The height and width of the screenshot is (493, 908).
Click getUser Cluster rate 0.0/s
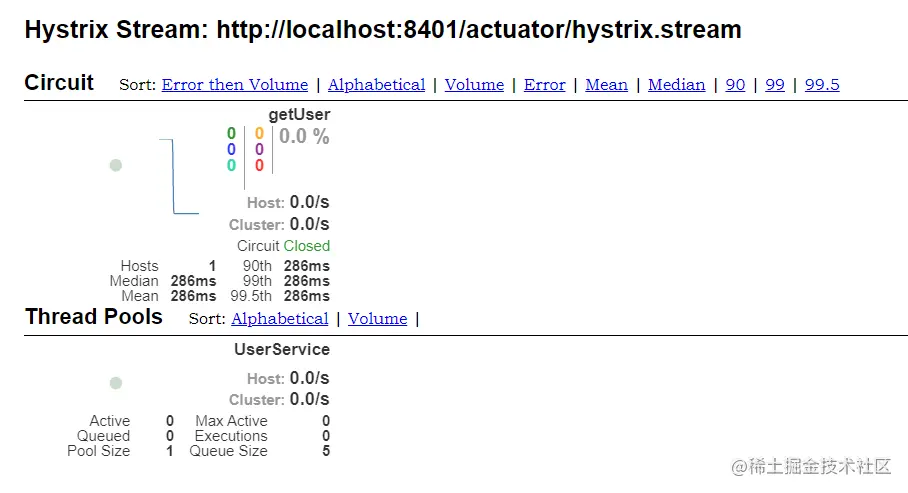click(x=309, y=224)
